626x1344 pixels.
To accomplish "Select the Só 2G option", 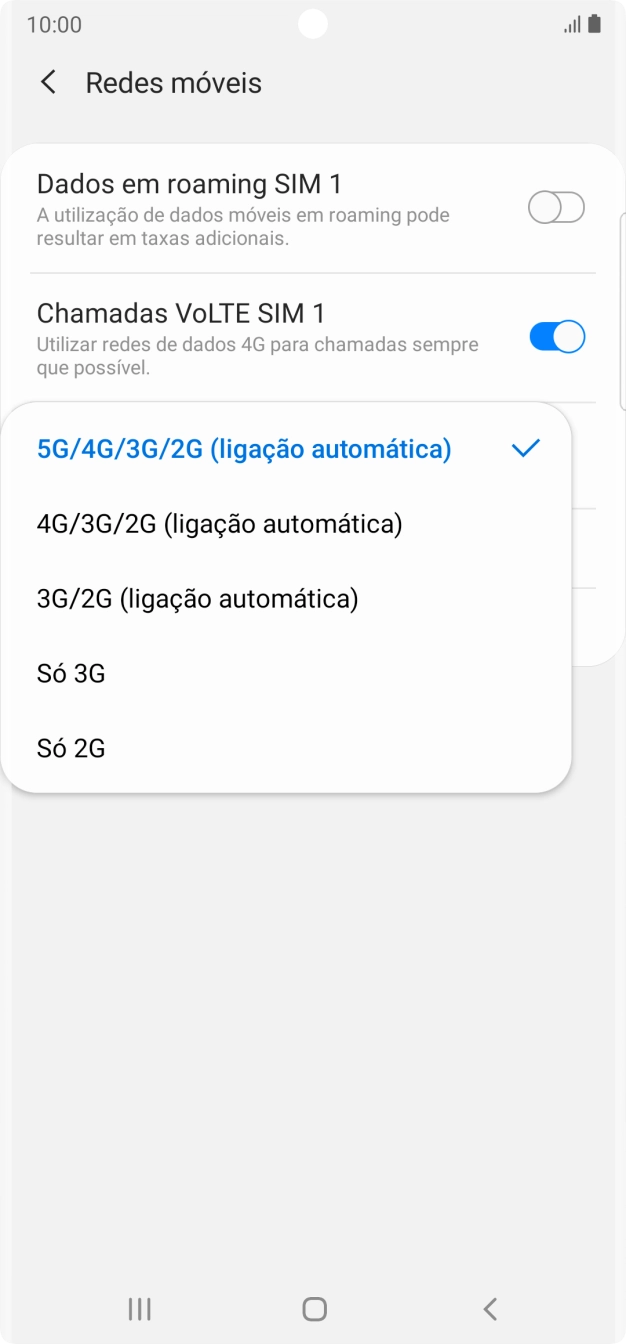I will (71, 748).
